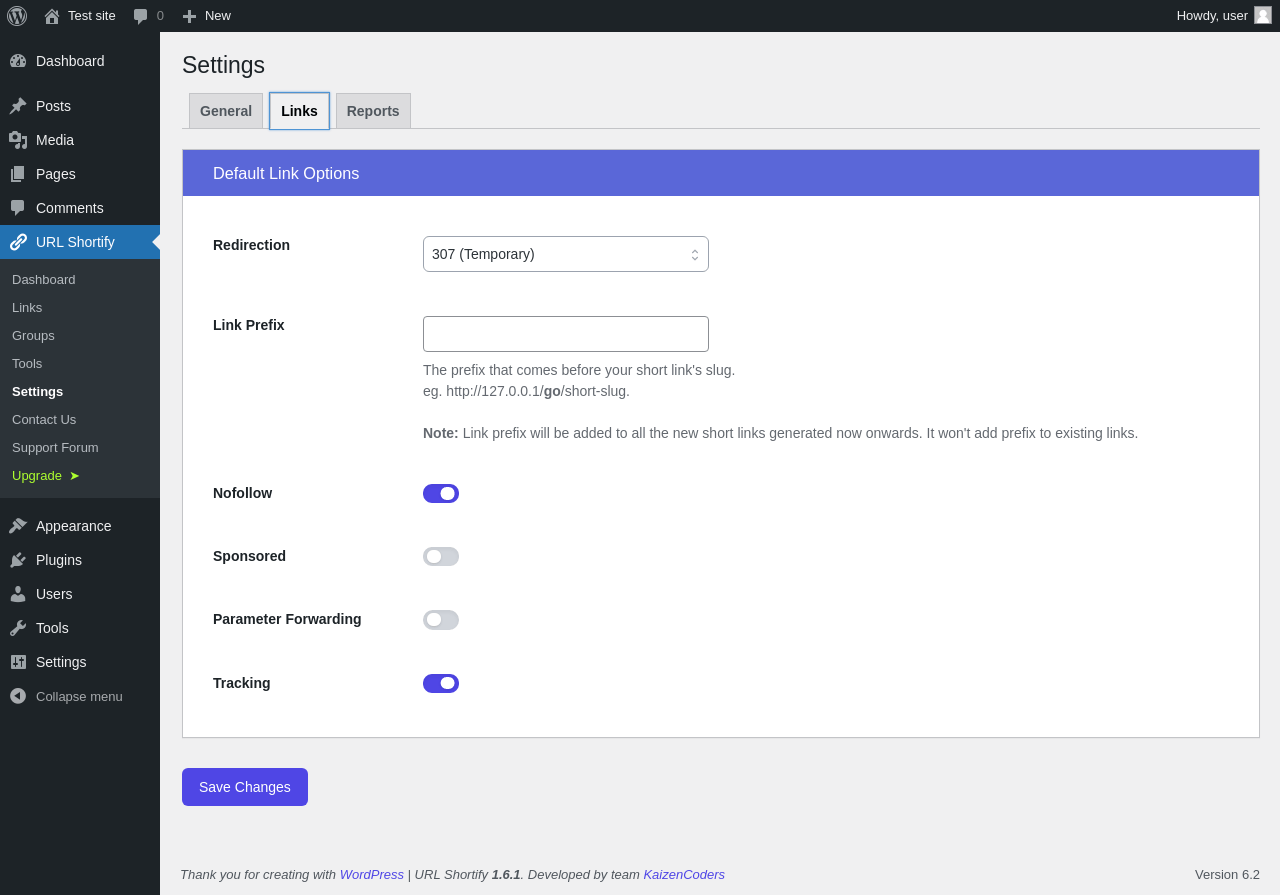Click the Save Changes button
Viewport: 1280px width, 895px height.
click(245, 787)
